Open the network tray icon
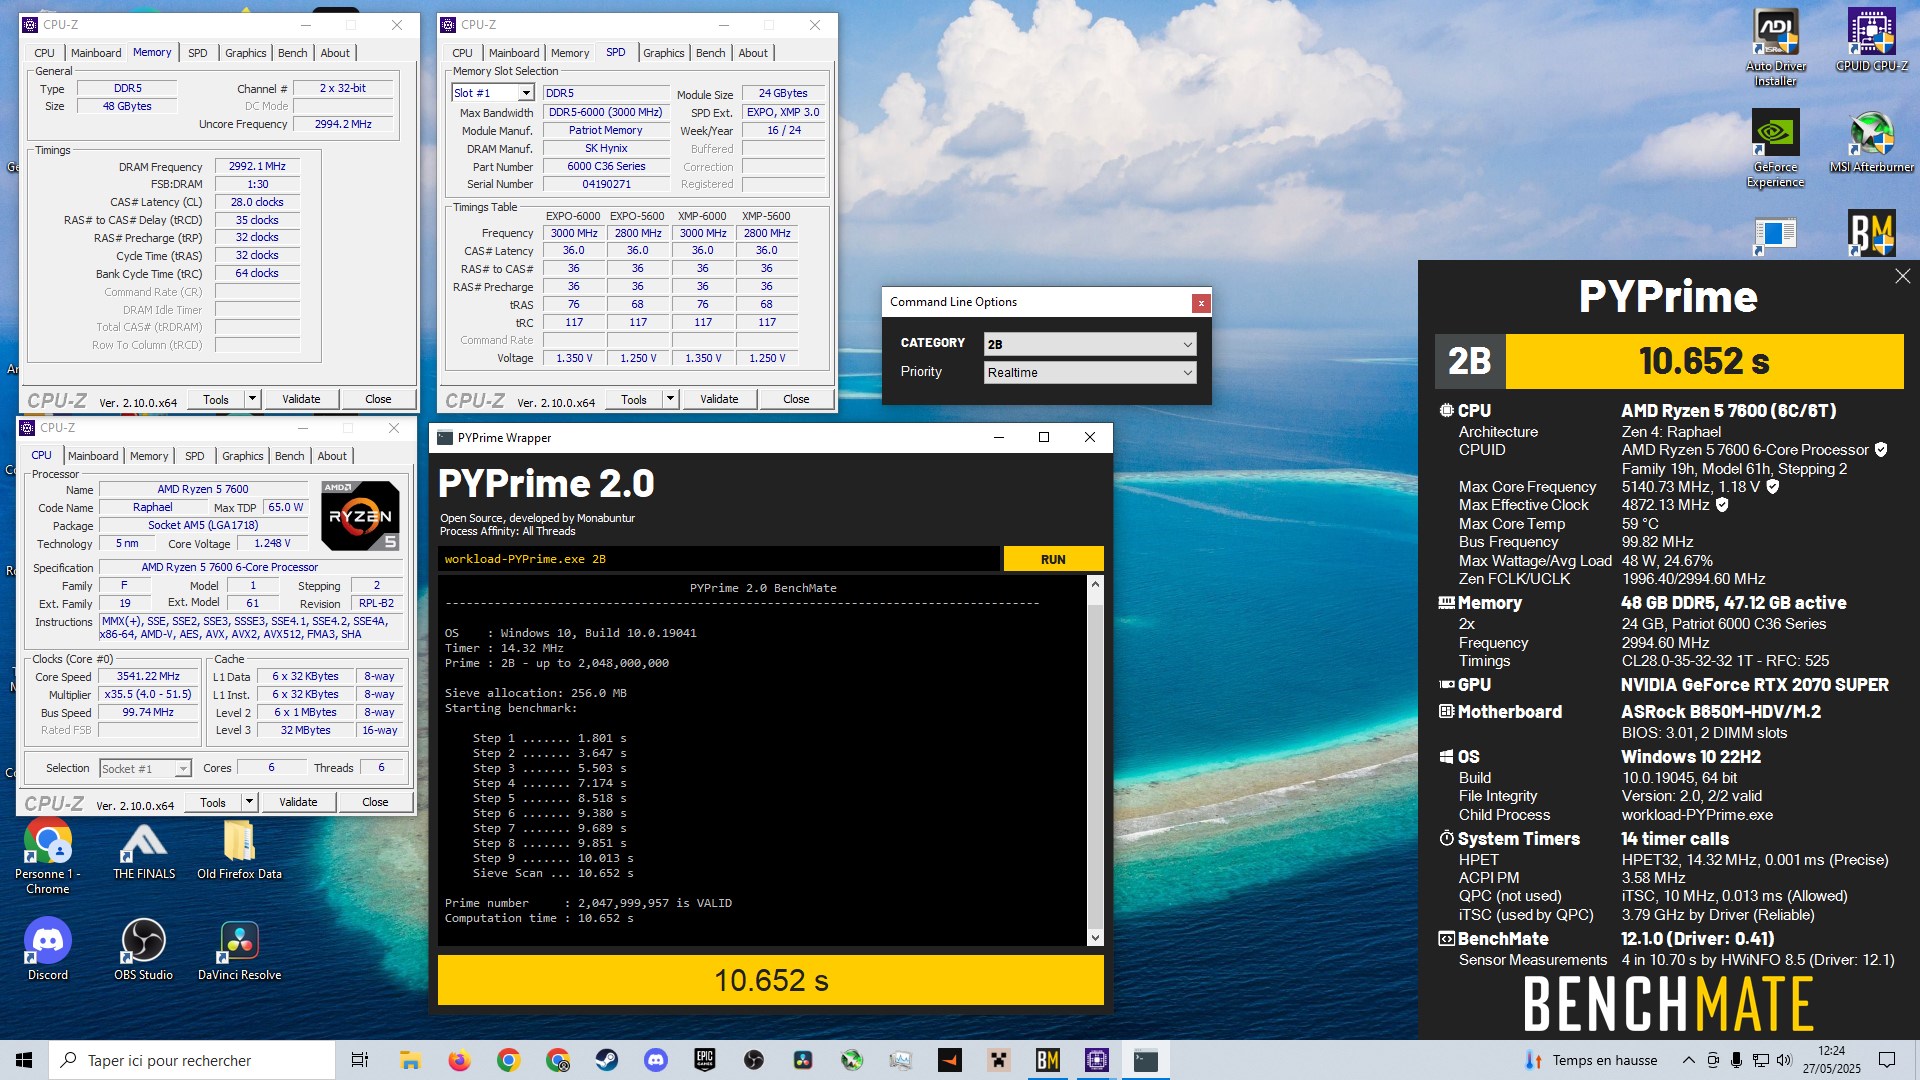1920x1080 pixels. [x=1760, y=1060]
